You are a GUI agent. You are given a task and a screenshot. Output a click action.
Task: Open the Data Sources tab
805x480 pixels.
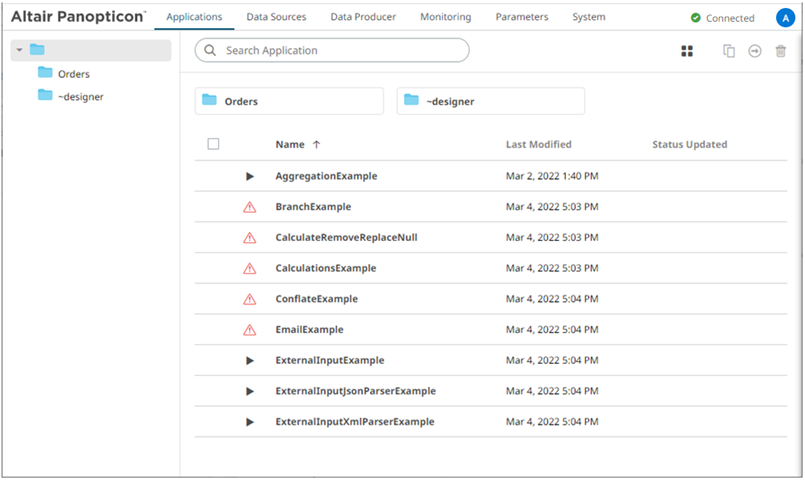(276, 17)
